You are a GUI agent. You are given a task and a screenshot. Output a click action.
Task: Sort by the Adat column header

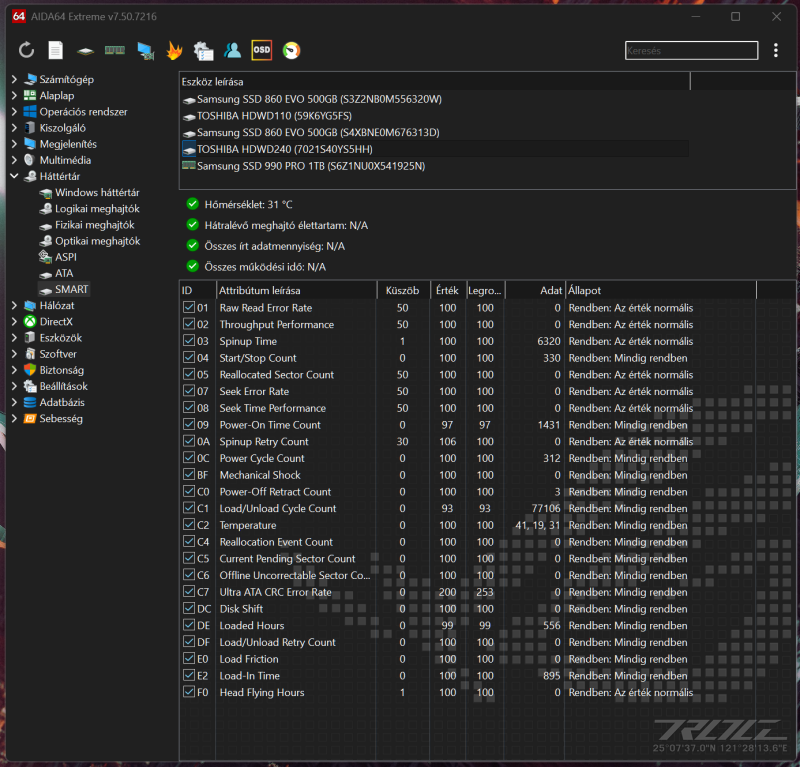[535, 290]
